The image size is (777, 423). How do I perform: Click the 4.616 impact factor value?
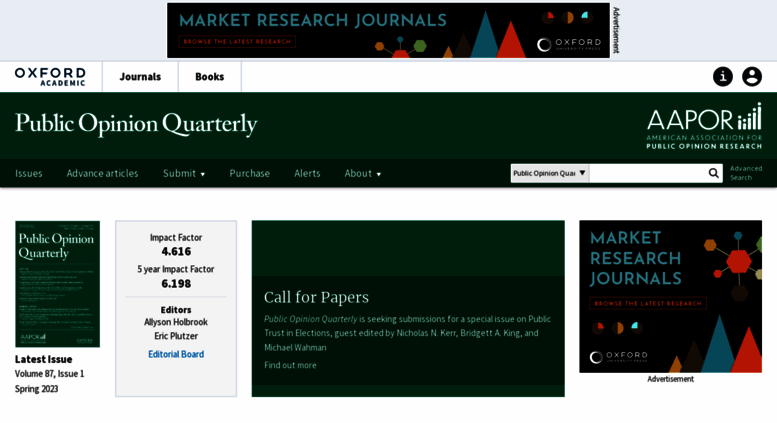pos(176,252)
